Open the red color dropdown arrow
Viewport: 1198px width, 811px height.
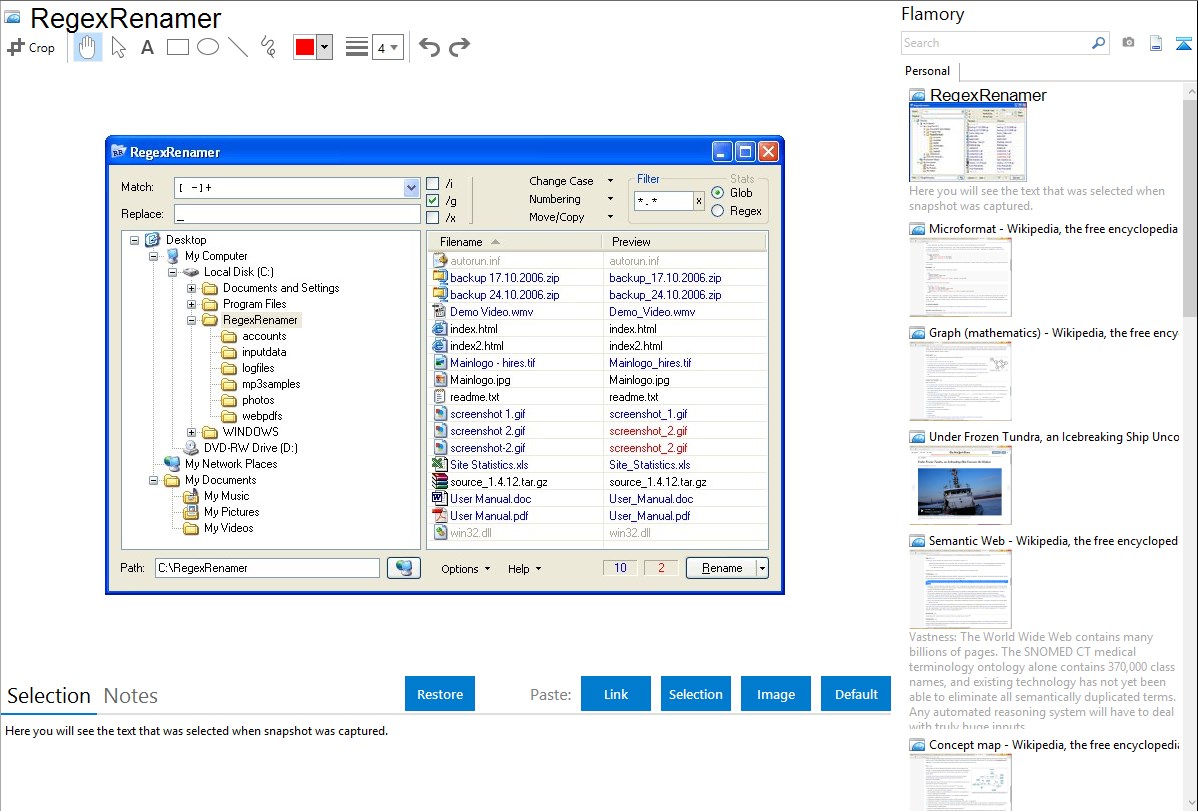[325, 47]
